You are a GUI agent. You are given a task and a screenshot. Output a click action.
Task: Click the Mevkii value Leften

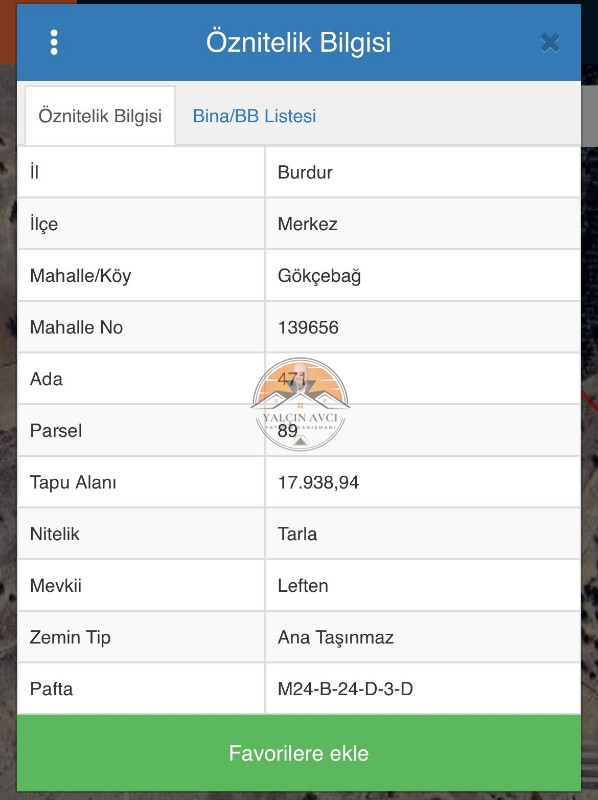[303, 586]
